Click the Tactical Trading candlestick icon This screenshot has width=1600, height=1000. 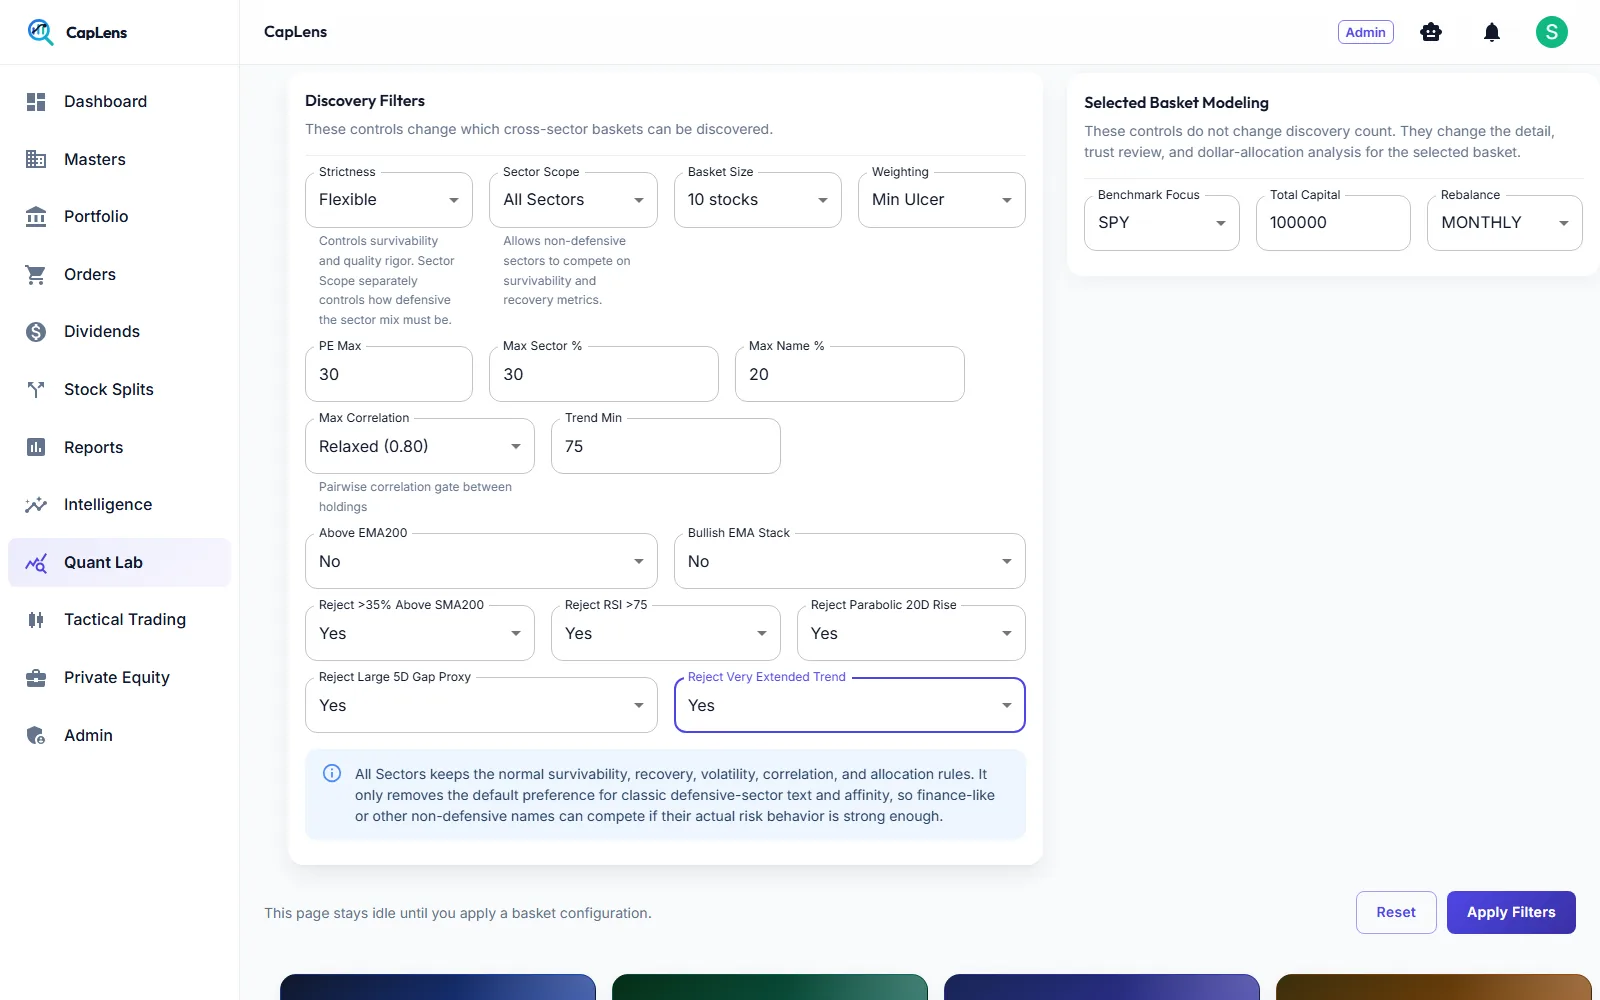coord(36,620)
